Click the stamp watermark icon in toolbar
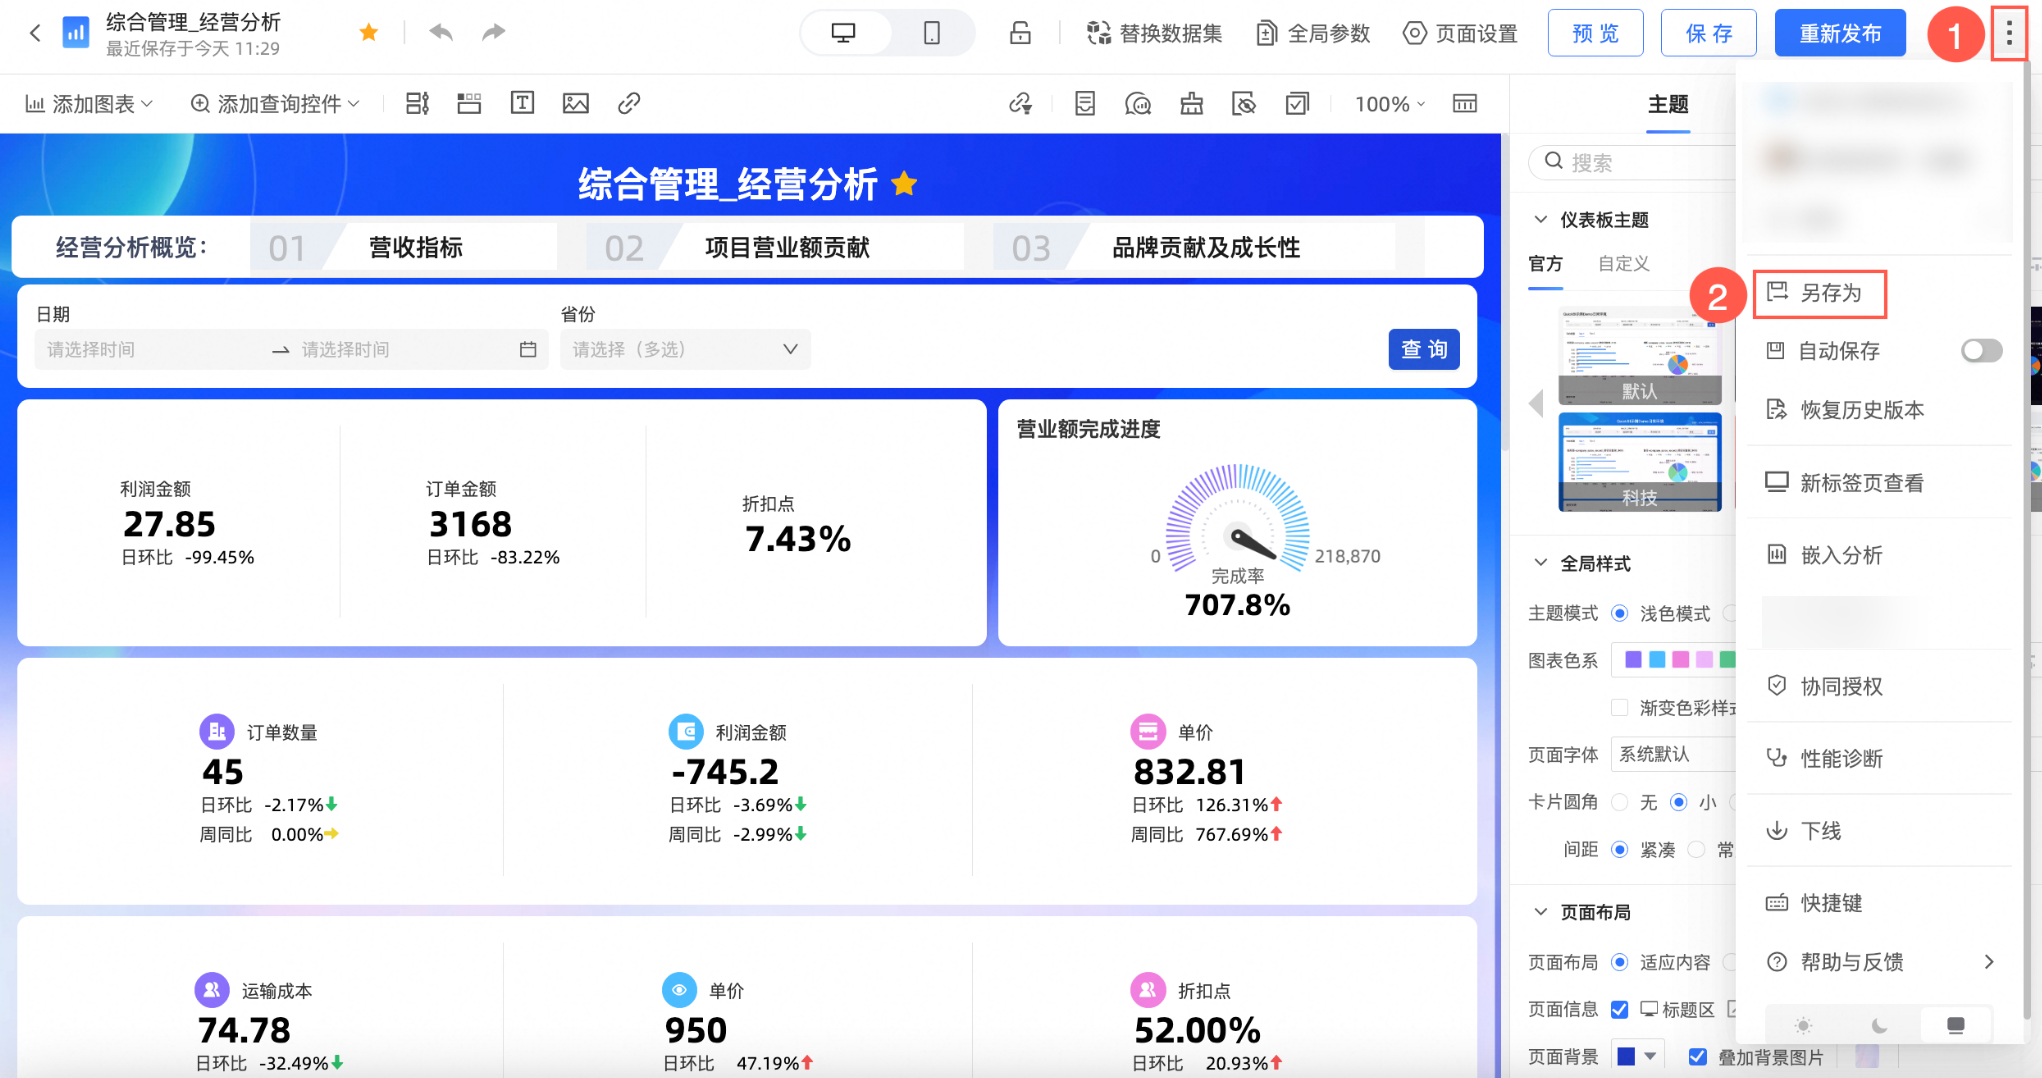Screen dimensions: 2042x1078 pos(1191,103)
